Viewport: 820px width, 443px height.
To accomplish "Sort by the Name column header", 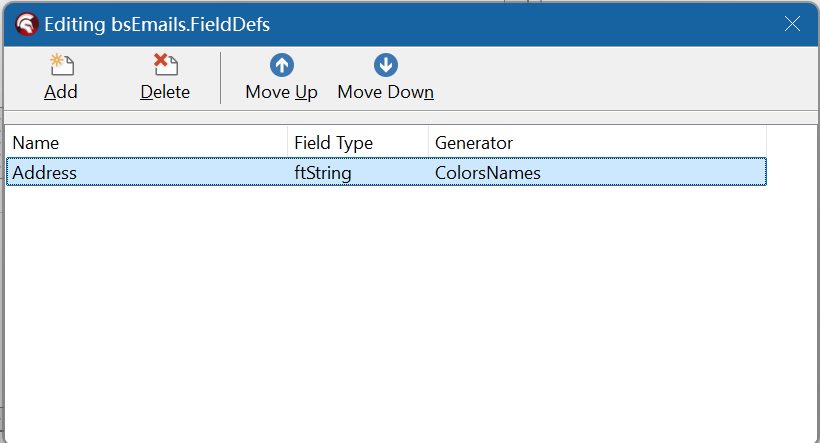I will (146, 143).
